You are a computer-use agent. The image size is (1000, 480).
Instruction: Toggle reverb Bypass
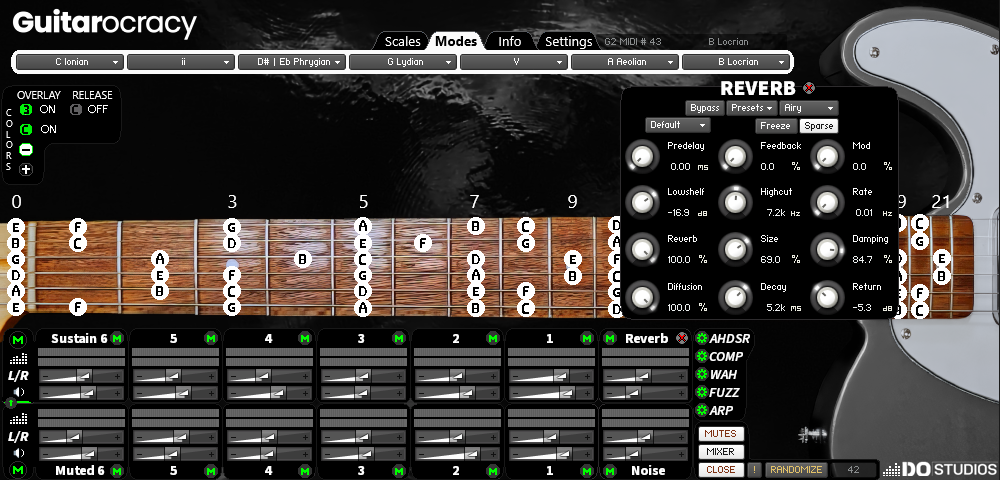coord(705,108)
